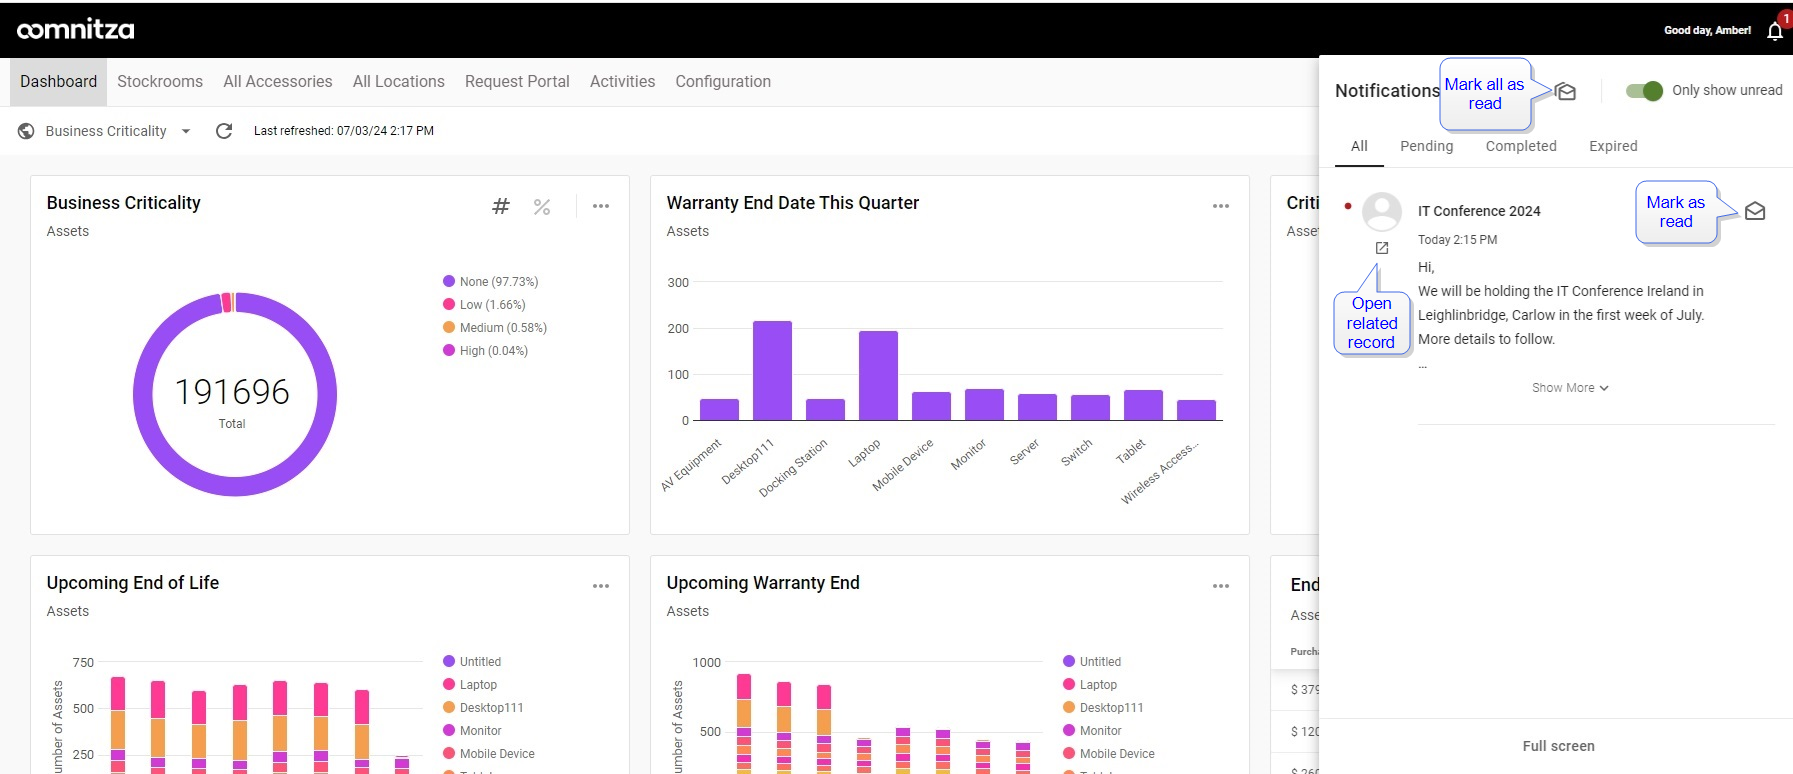Open Upcoming Warranty End options menu
The image size is (1793, 774).
tap(1221, 586)
